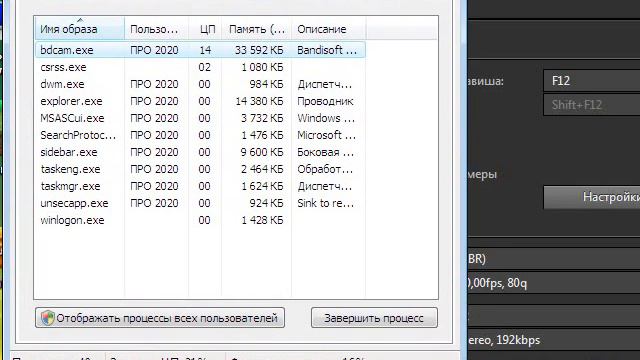Sort by the Описание column header

(329, 29)
